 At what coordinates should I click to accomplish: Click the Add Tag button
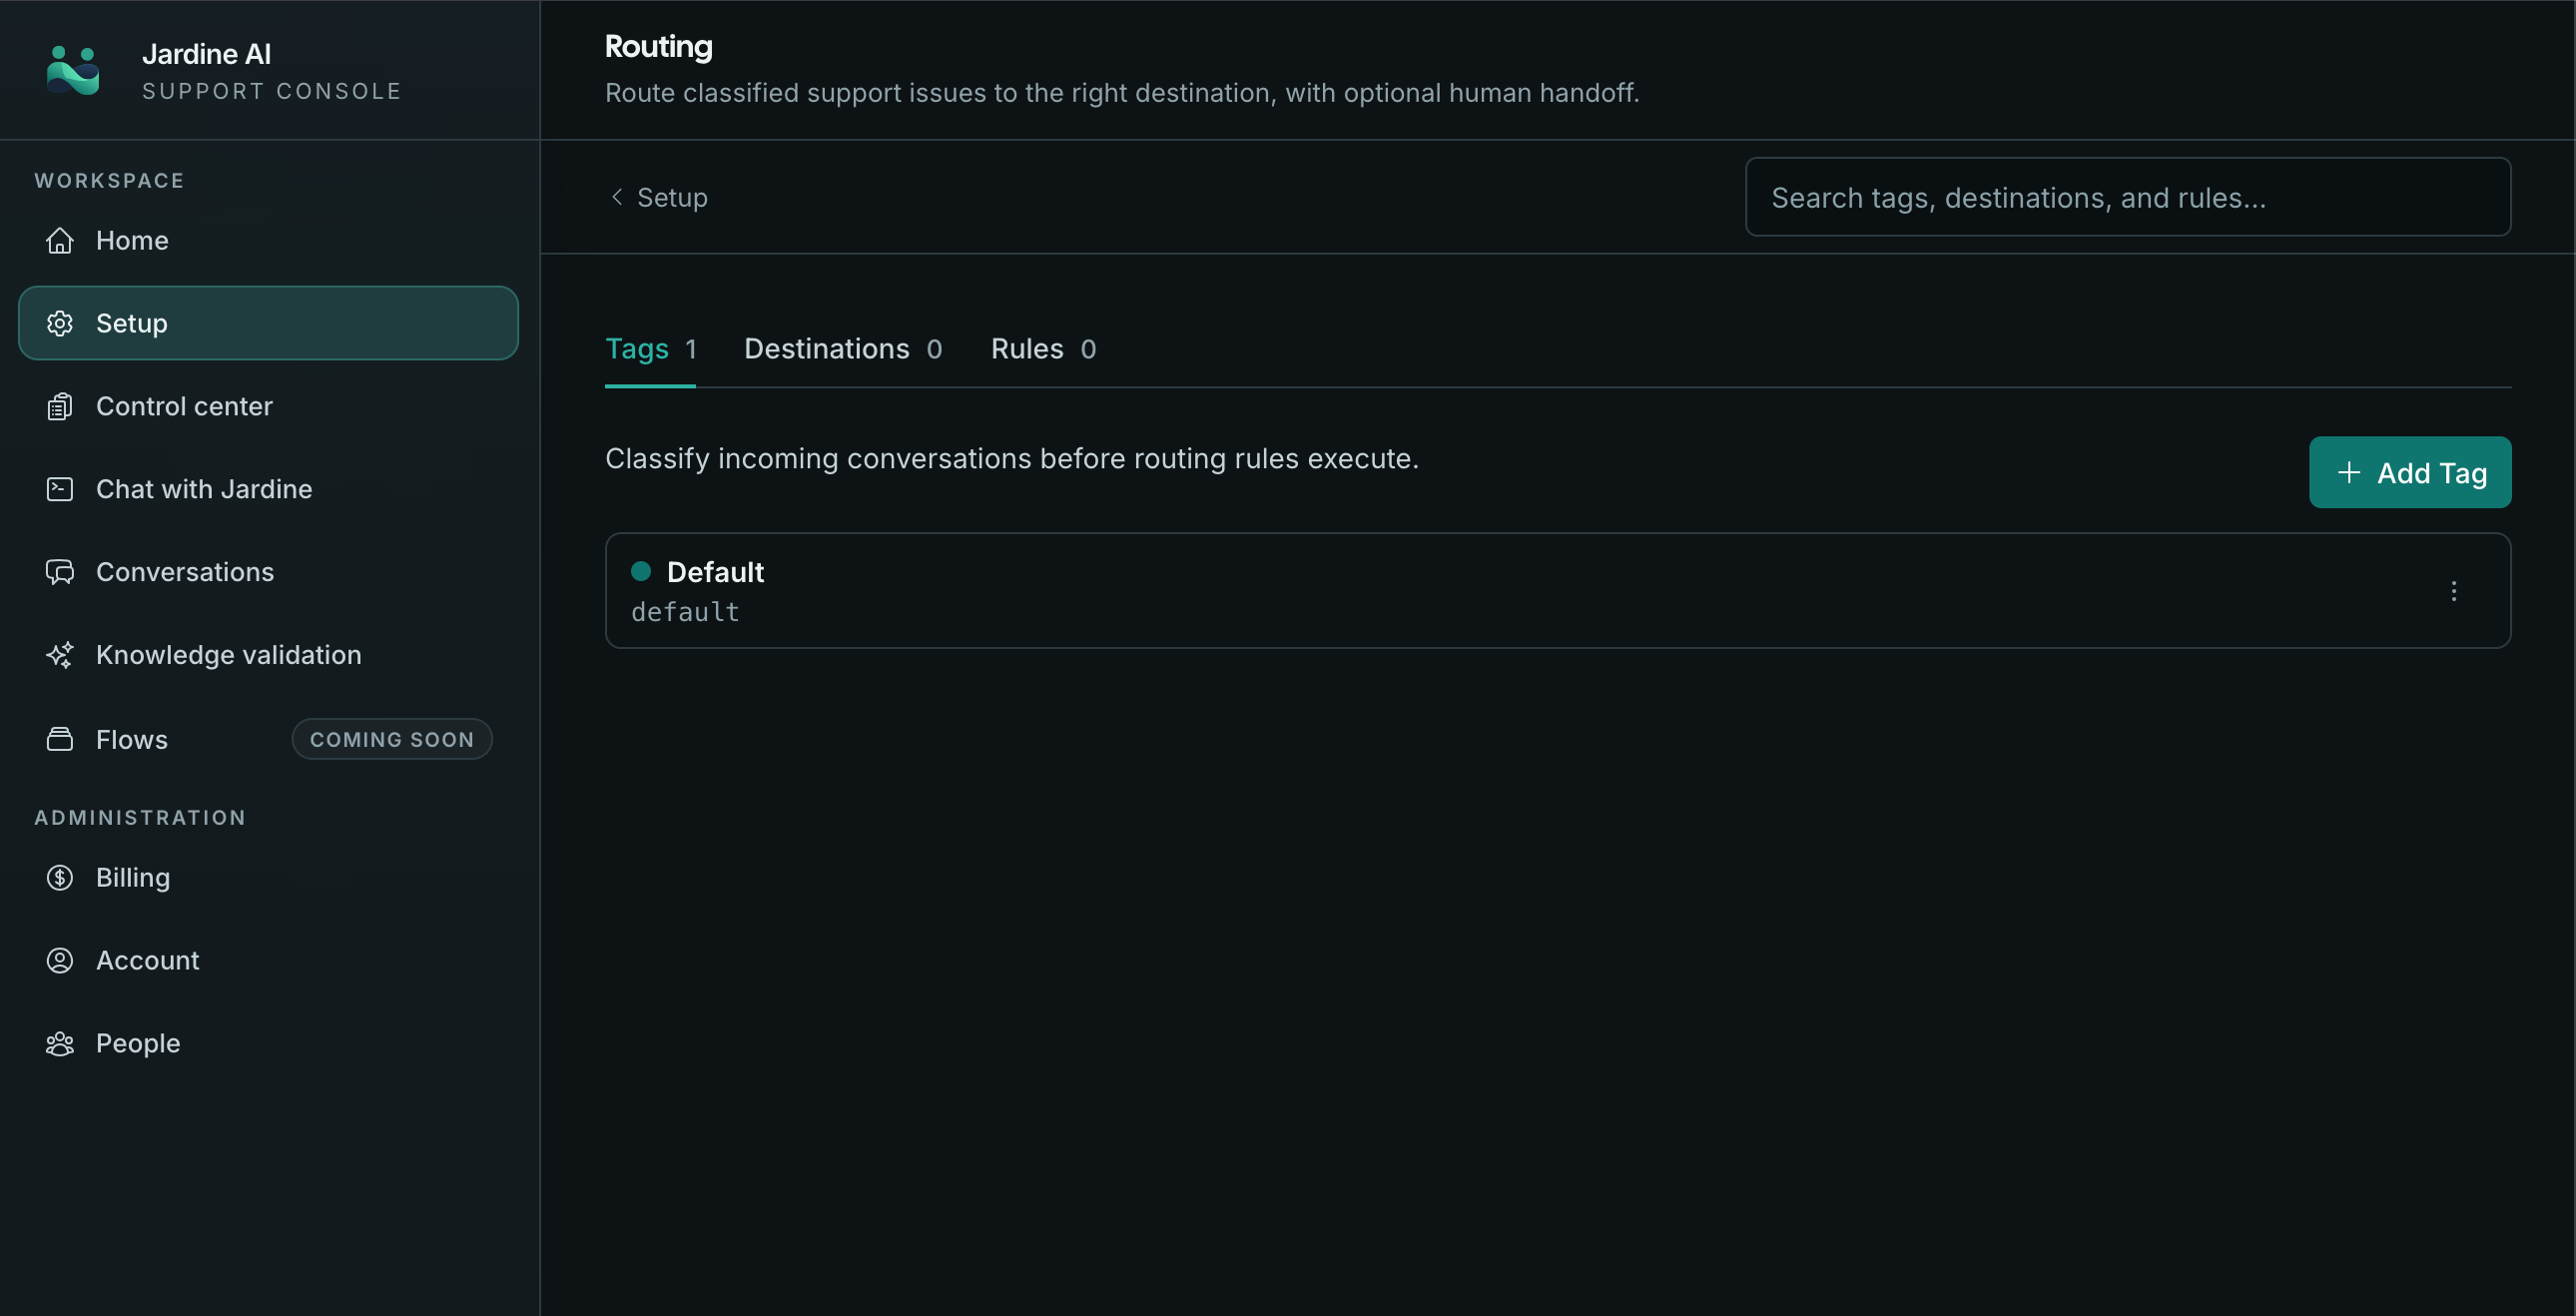[2410, 472]
